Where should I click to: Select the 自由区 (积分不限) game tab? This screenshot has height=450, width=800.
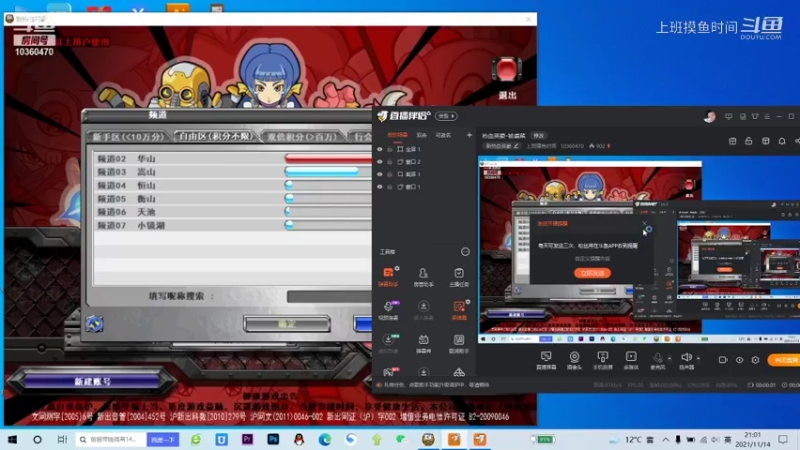216,136
